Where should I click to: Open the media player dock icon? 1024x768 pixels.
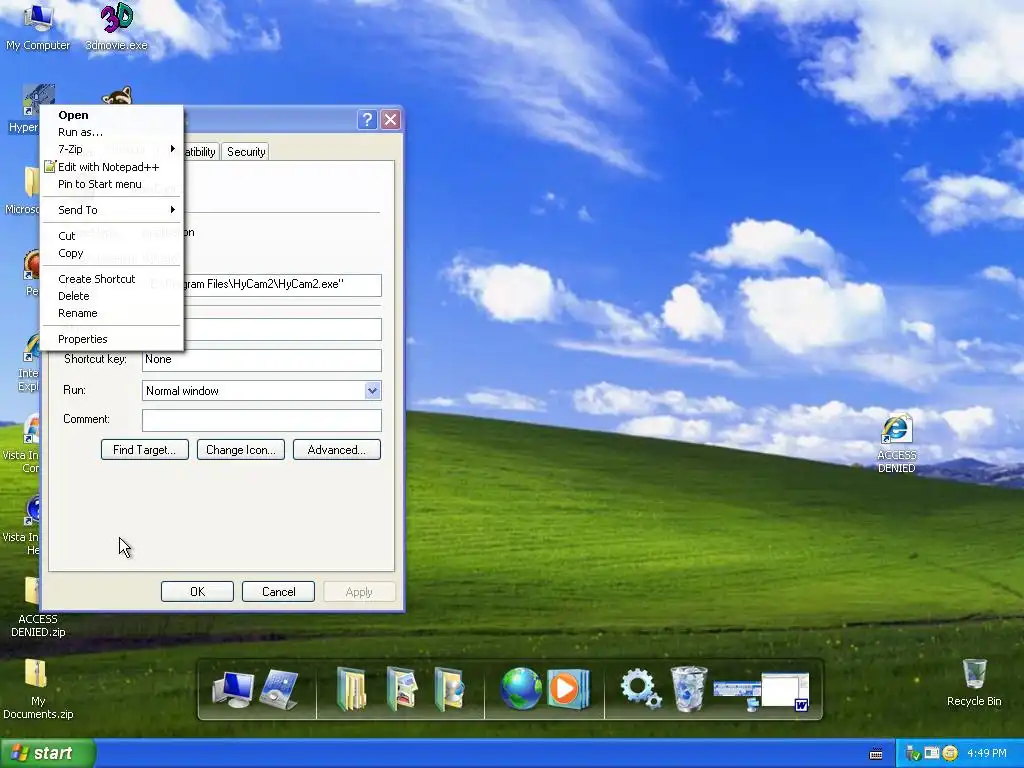tap(568, 688)
